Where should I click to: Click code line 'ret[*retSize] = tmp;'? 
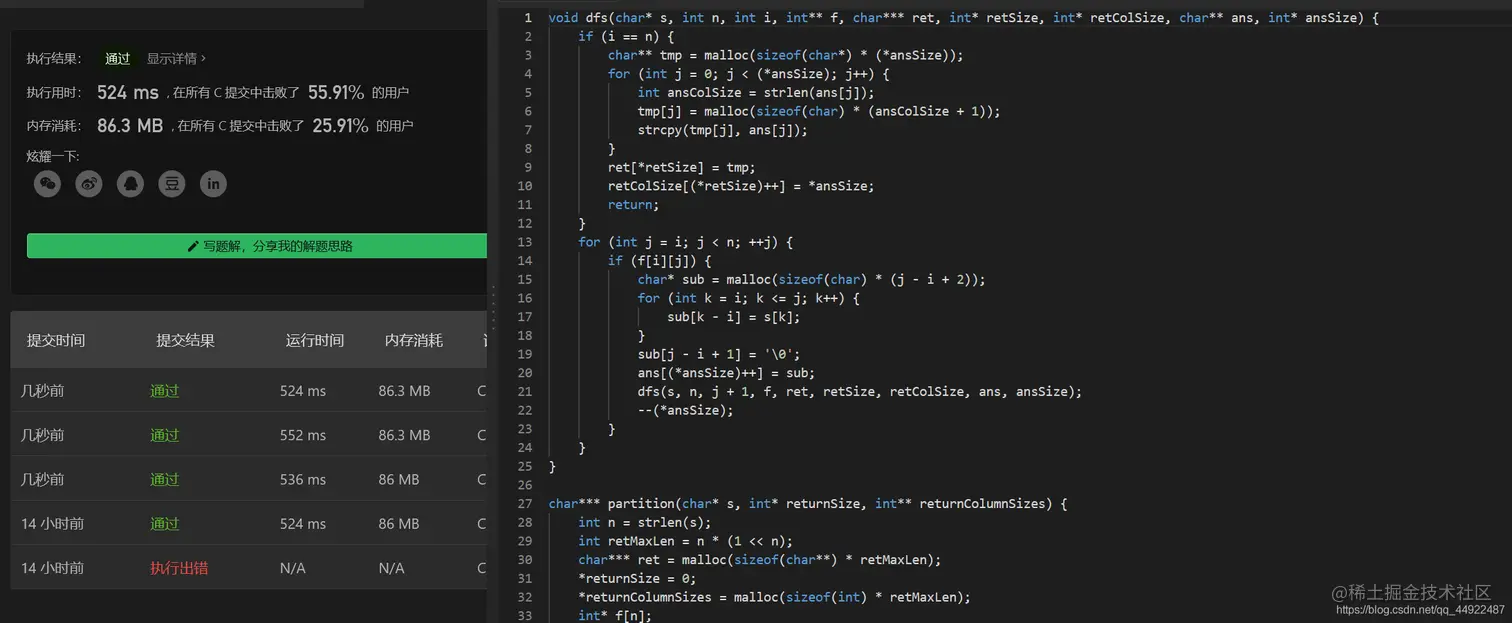[682, 167]
